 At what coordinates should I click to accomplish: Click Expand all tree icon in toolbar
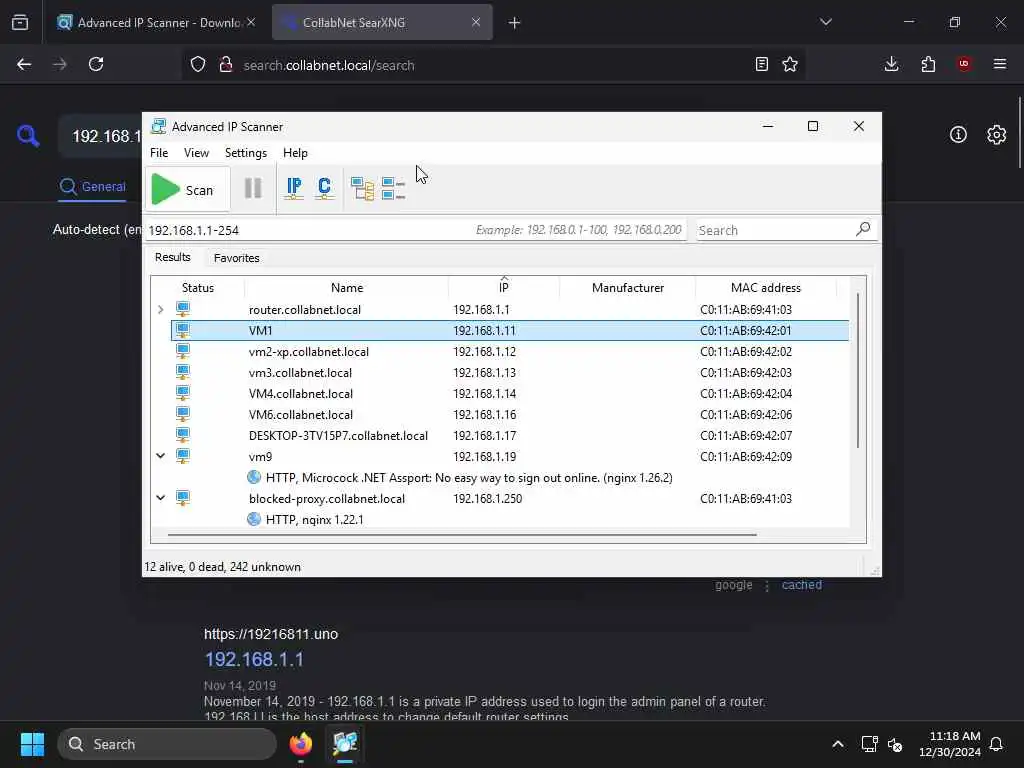click(x=362, y=189)
